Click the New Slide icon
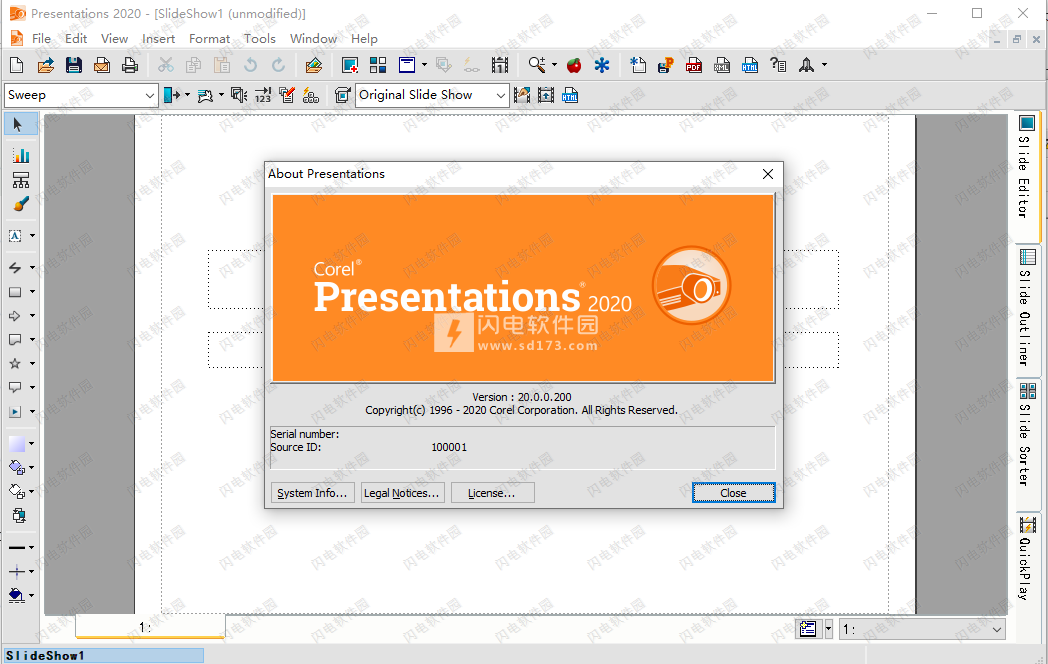Image resolution: width=1048 pixels, height=664 pixels. point(350,65)
